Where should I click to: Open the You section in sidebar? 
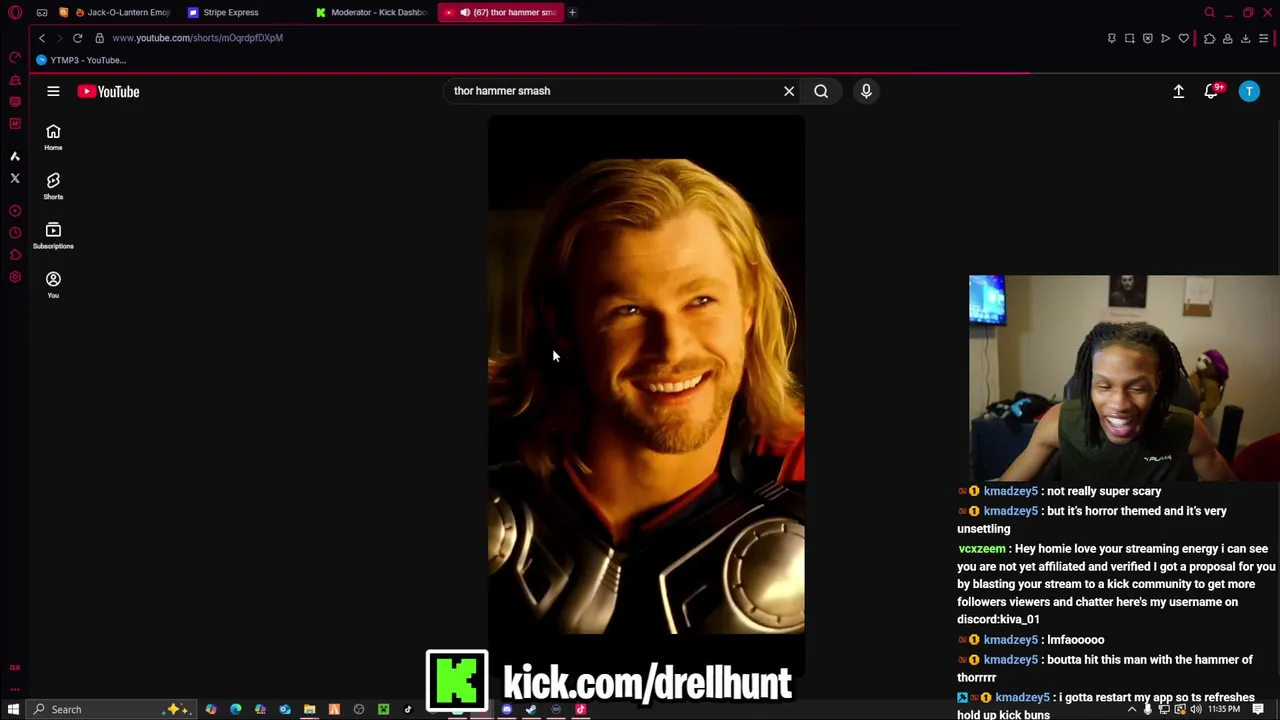[x=53, y=284]
